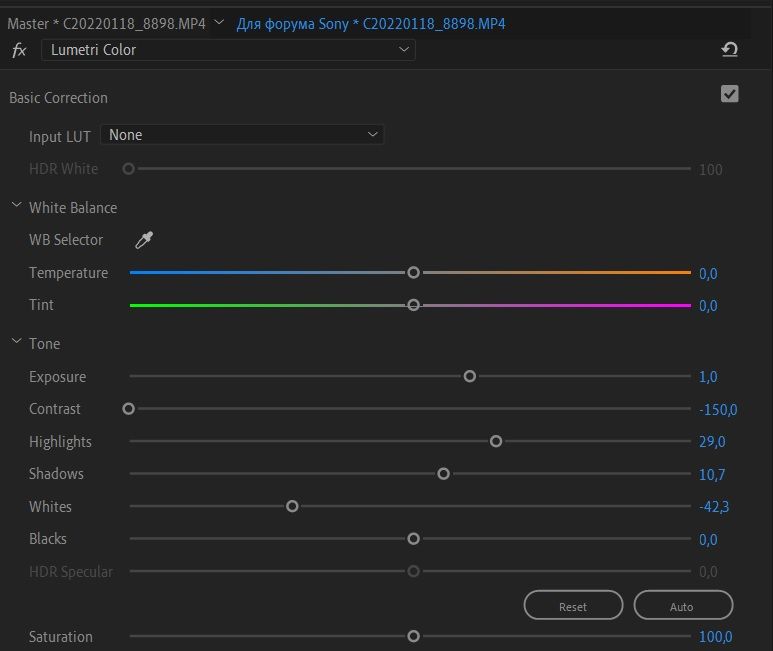Click the fx badge beside Lumetri Color
The image size is (773, 651).
pyautogui.click(x=19, y=50)
